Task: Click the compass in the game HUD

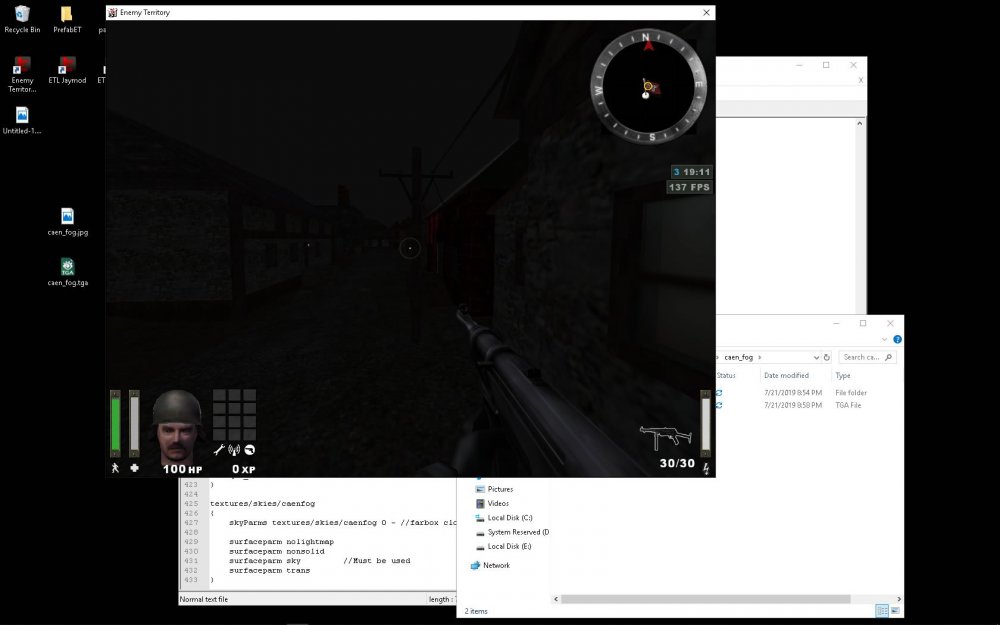Action: click(x=648, y=85)
